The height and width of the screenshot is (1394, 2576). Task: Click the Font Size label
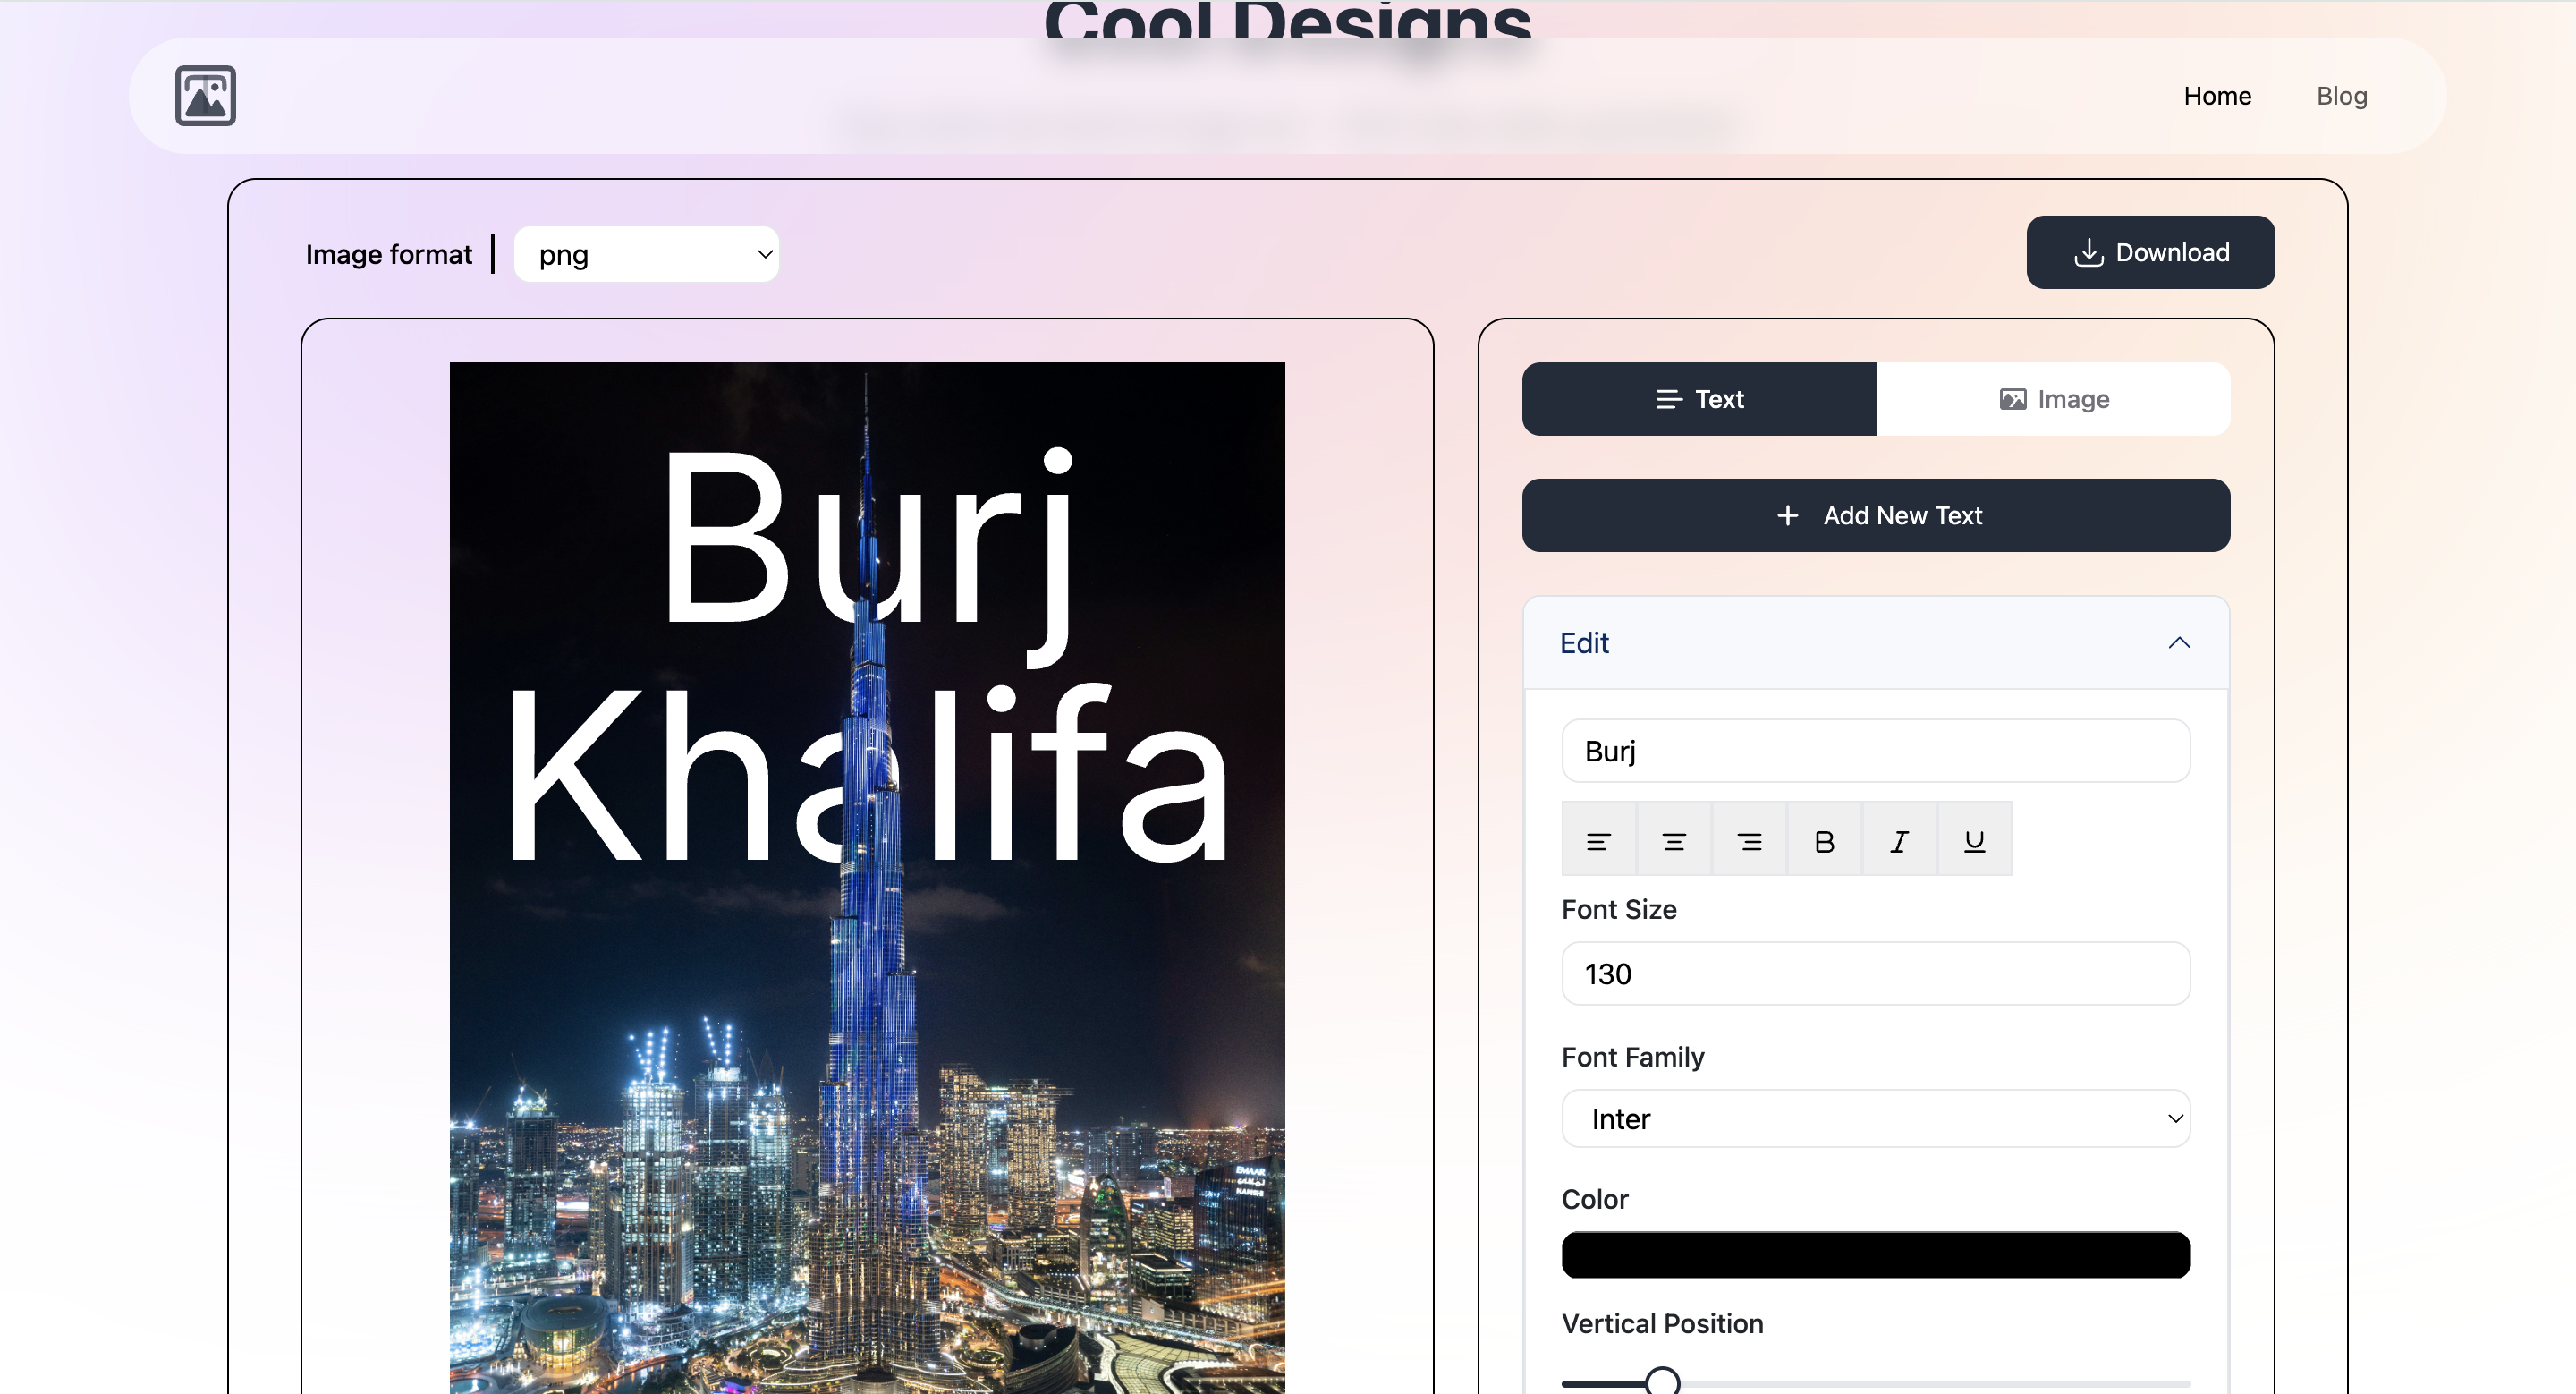tap(1619, 909)
